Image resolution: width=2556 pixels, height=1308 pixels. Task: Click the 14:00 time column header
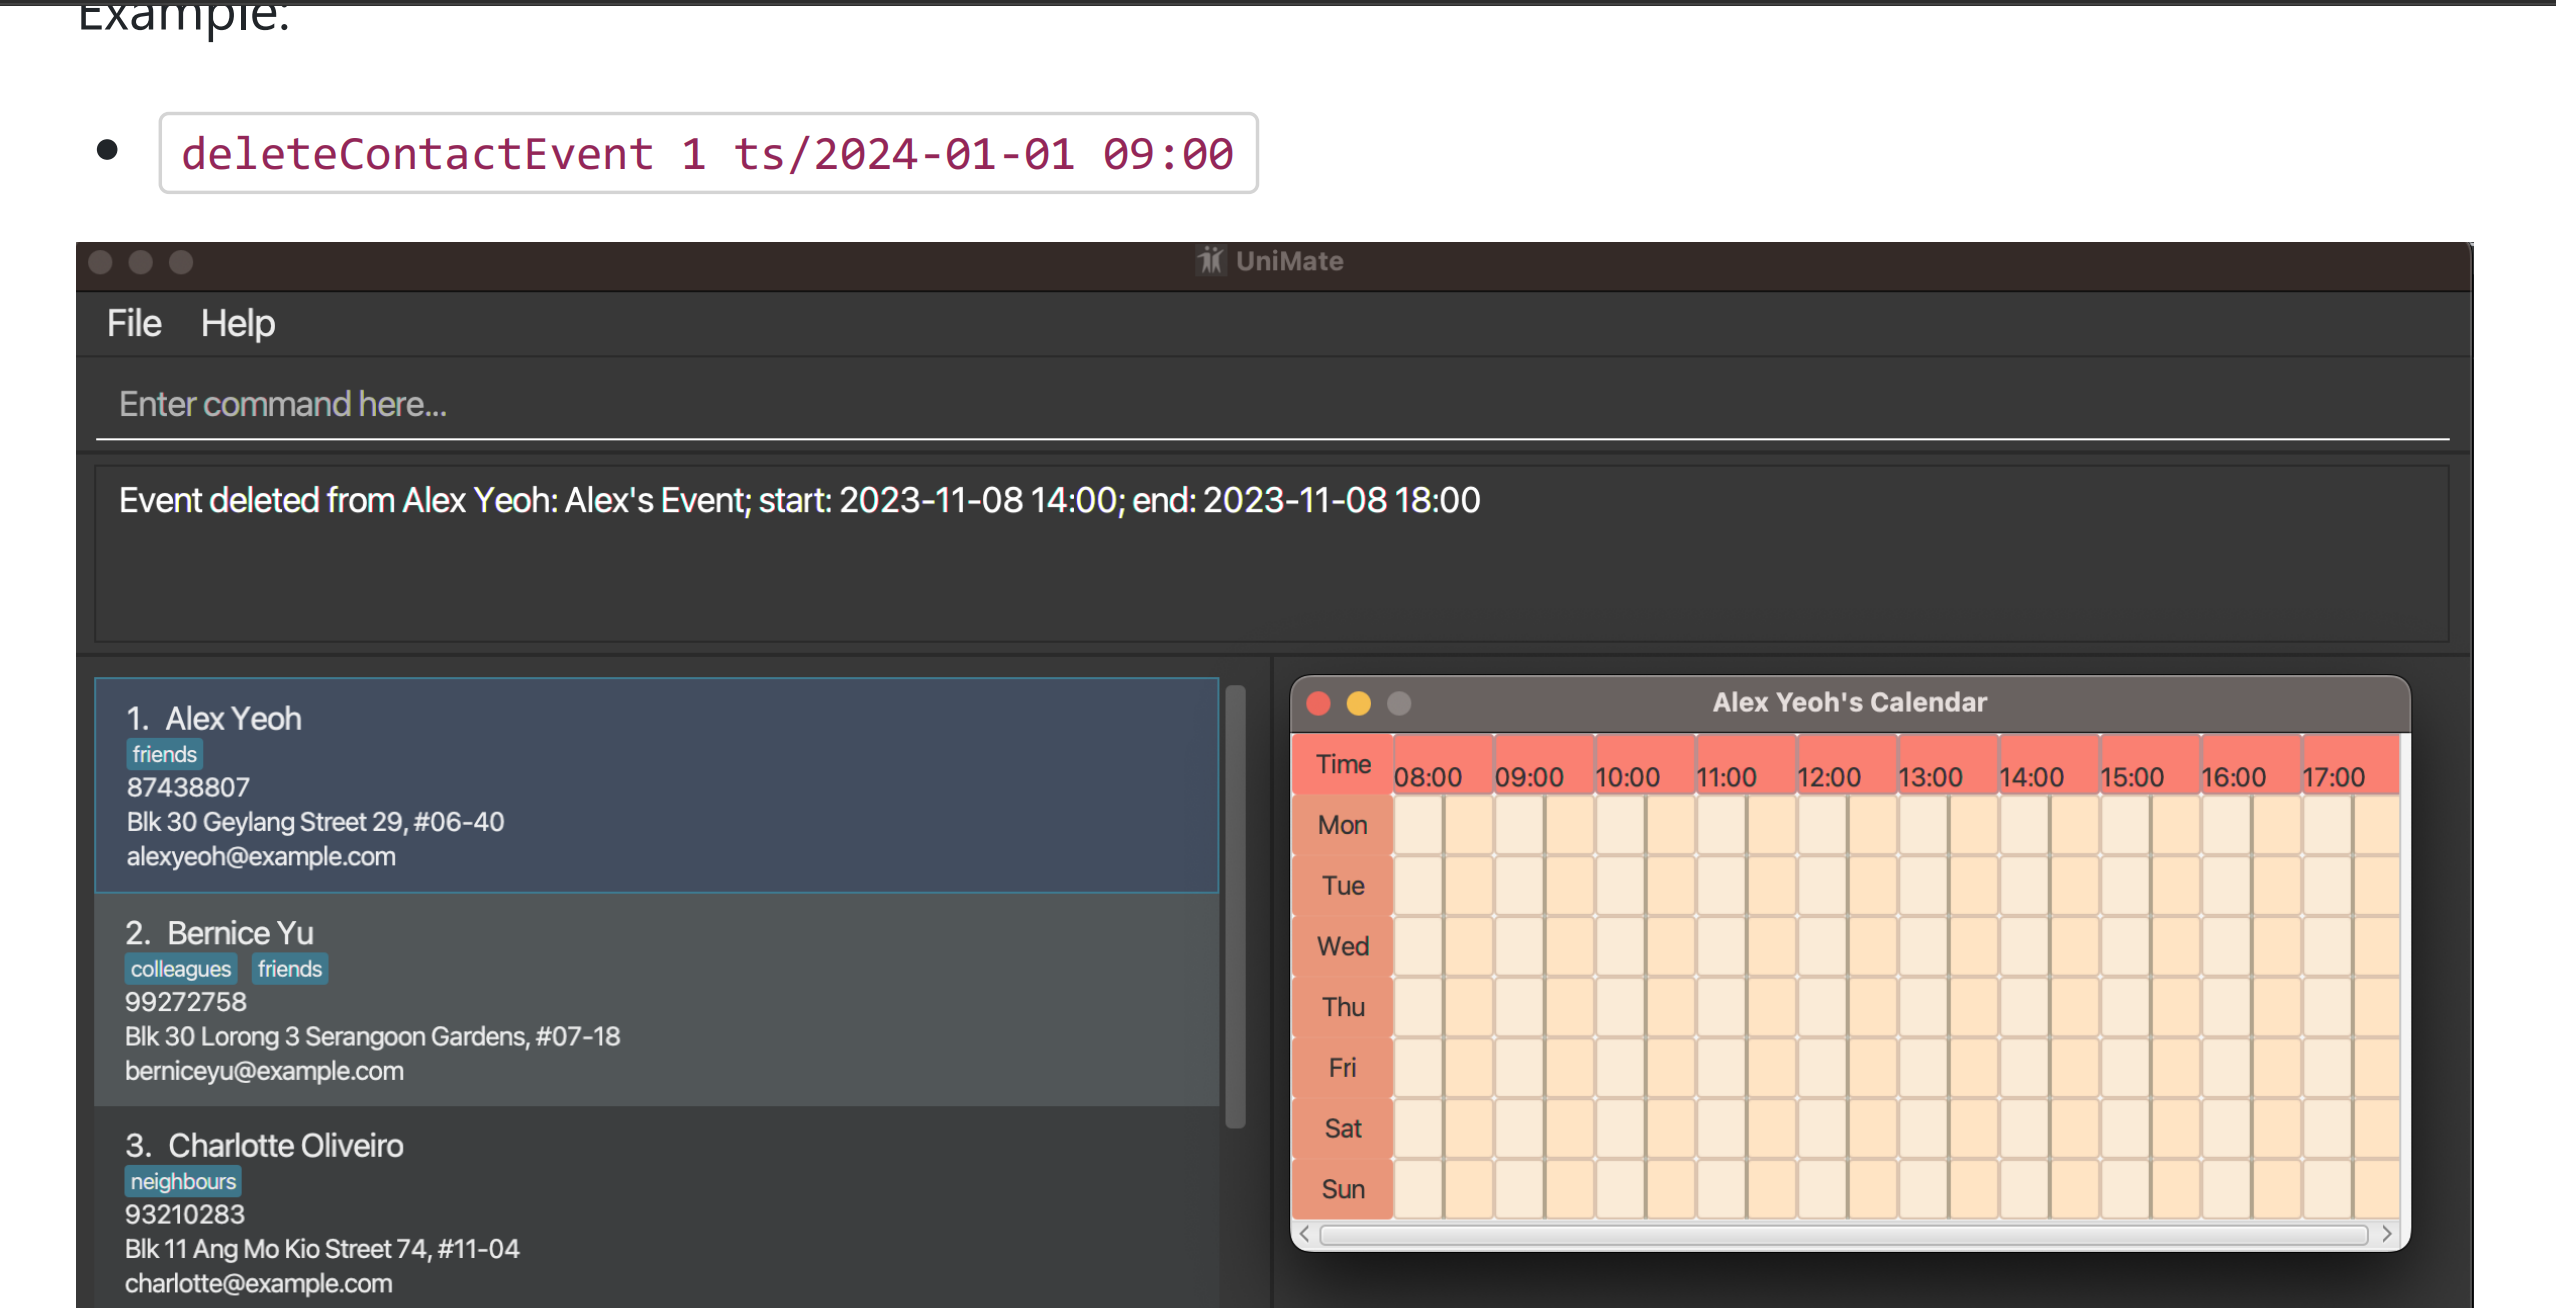click(x=2031, y=776)
